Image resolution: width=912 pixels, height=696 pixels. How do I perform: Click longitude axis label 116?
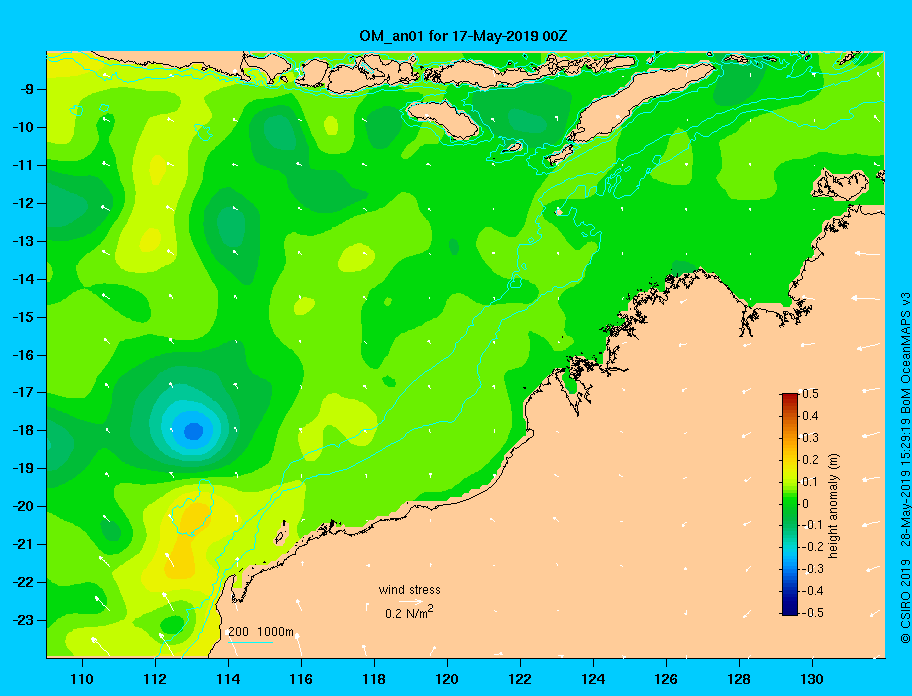(x=301, y=679)
